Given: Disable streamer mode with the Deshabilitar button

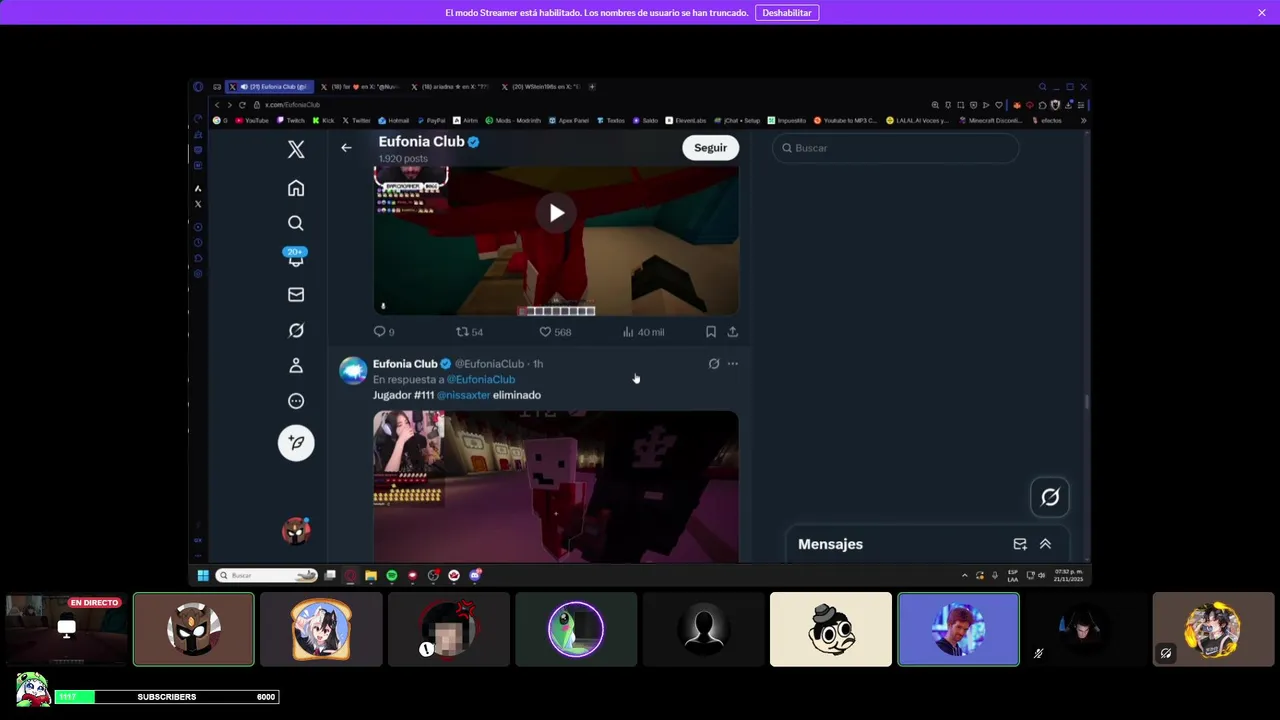Looking at the screenshot, I should (x=787, y=13).
